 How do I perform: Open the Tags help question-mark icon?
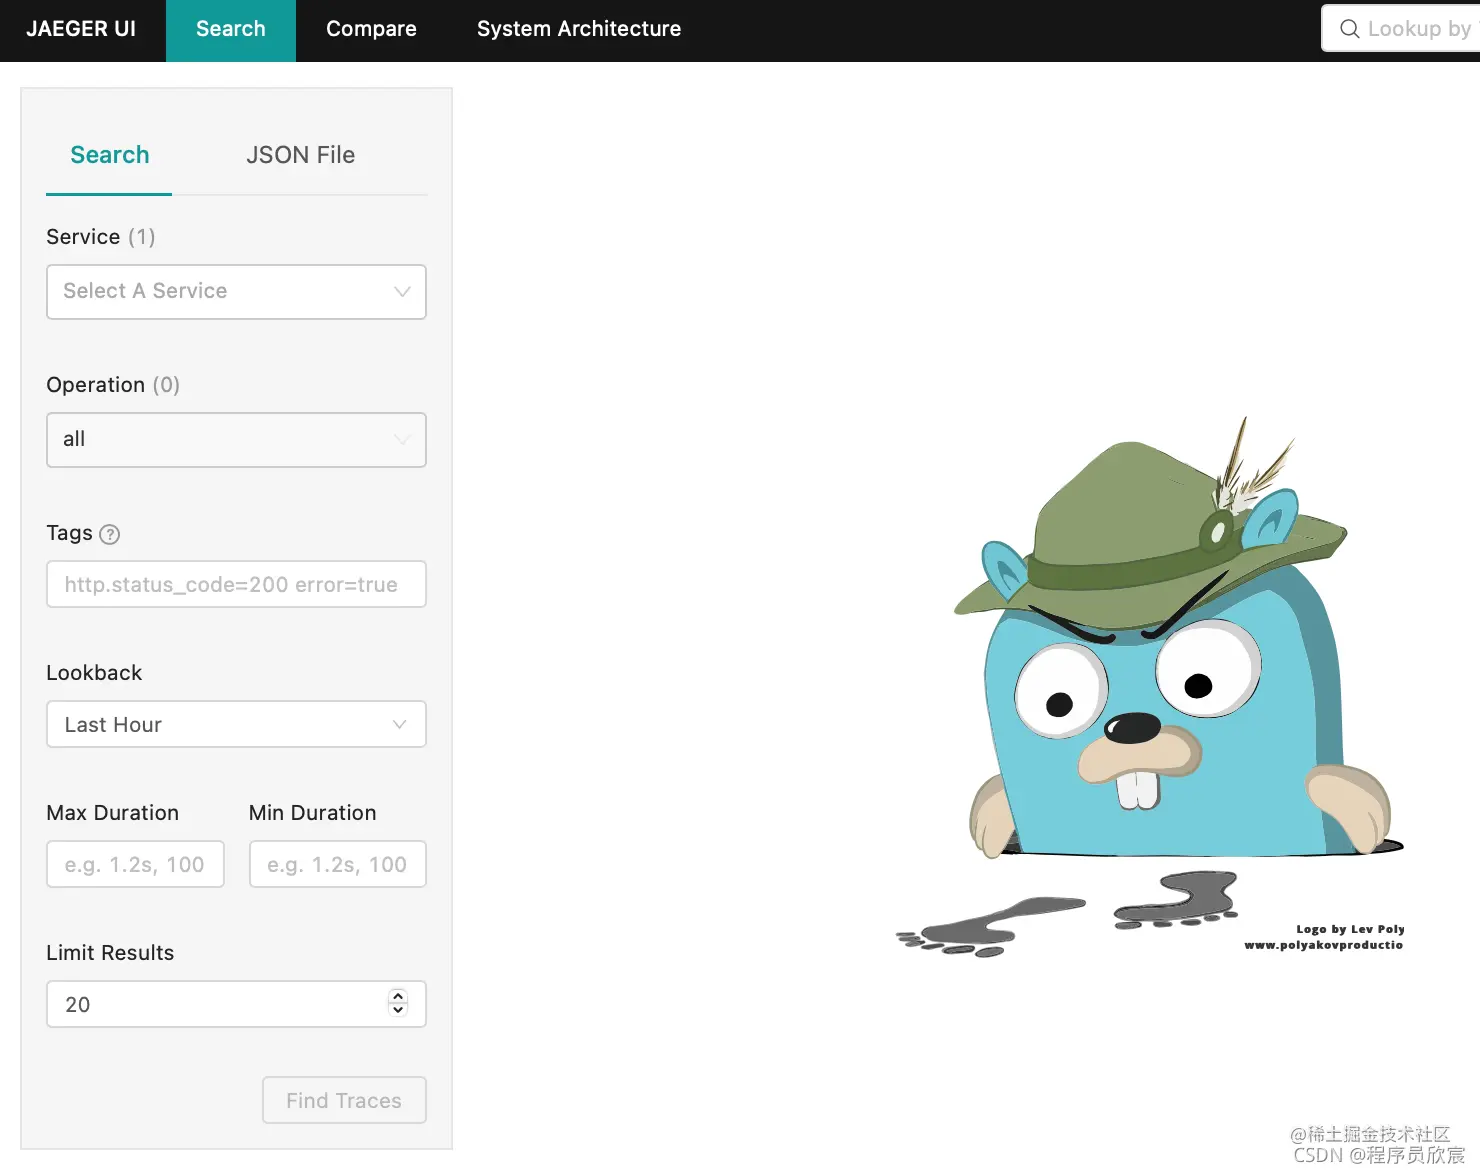(x=110, y=534)
